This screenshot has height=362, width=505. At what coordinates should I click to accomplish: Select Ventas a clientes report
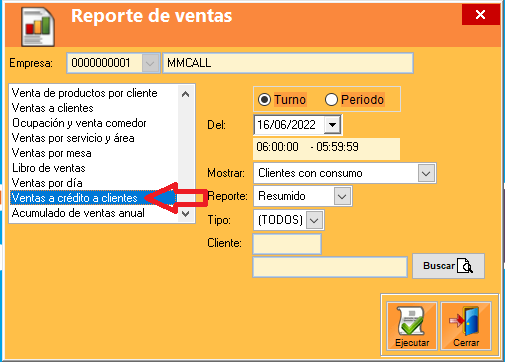point(52,108)
